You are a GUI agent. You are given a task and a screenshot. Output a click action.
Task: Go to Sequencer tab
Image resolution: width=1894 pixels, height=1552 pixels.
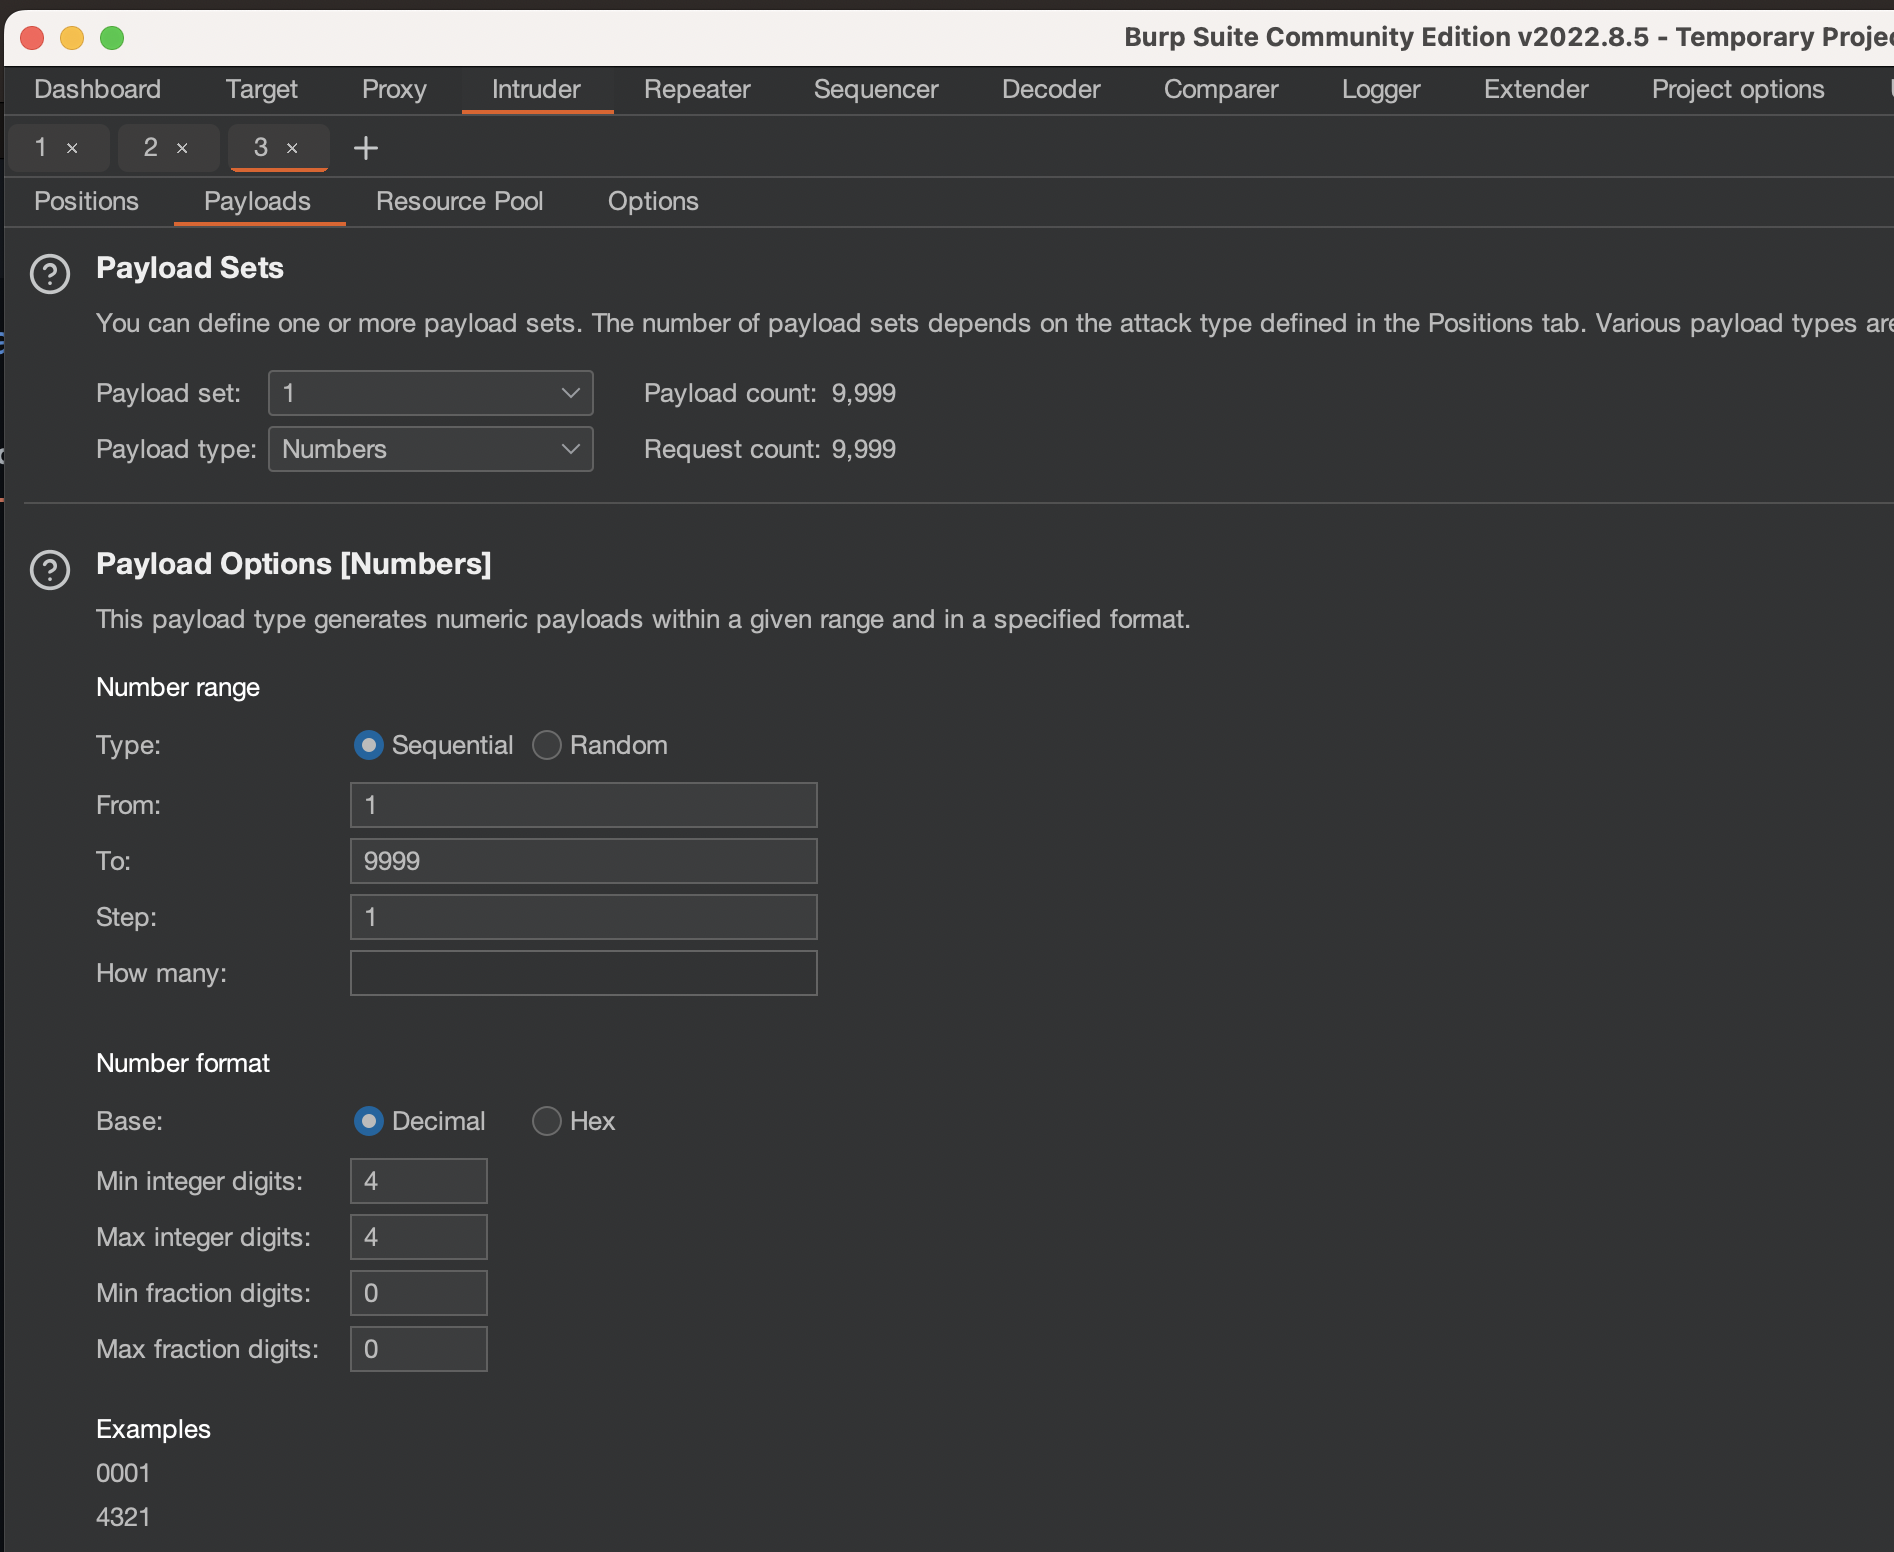876,90
